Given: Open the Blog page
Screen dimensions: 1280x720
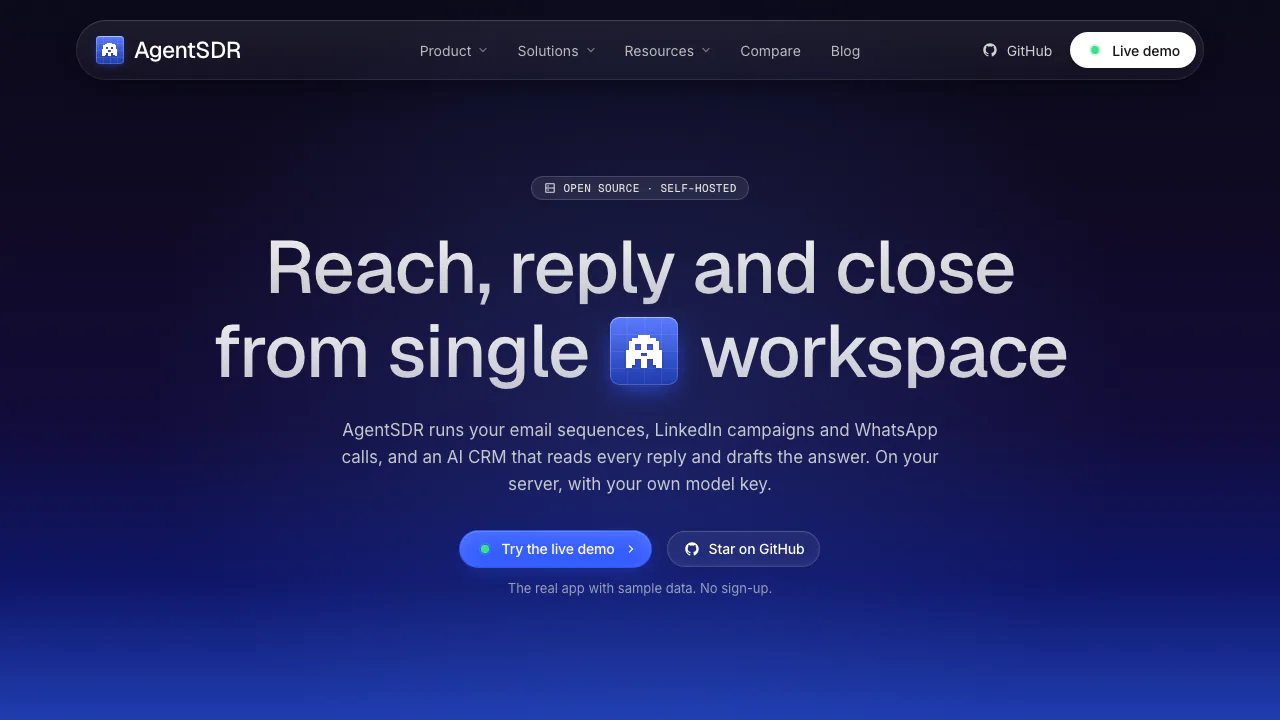Looking at the screenshot, I should point(845,51).
